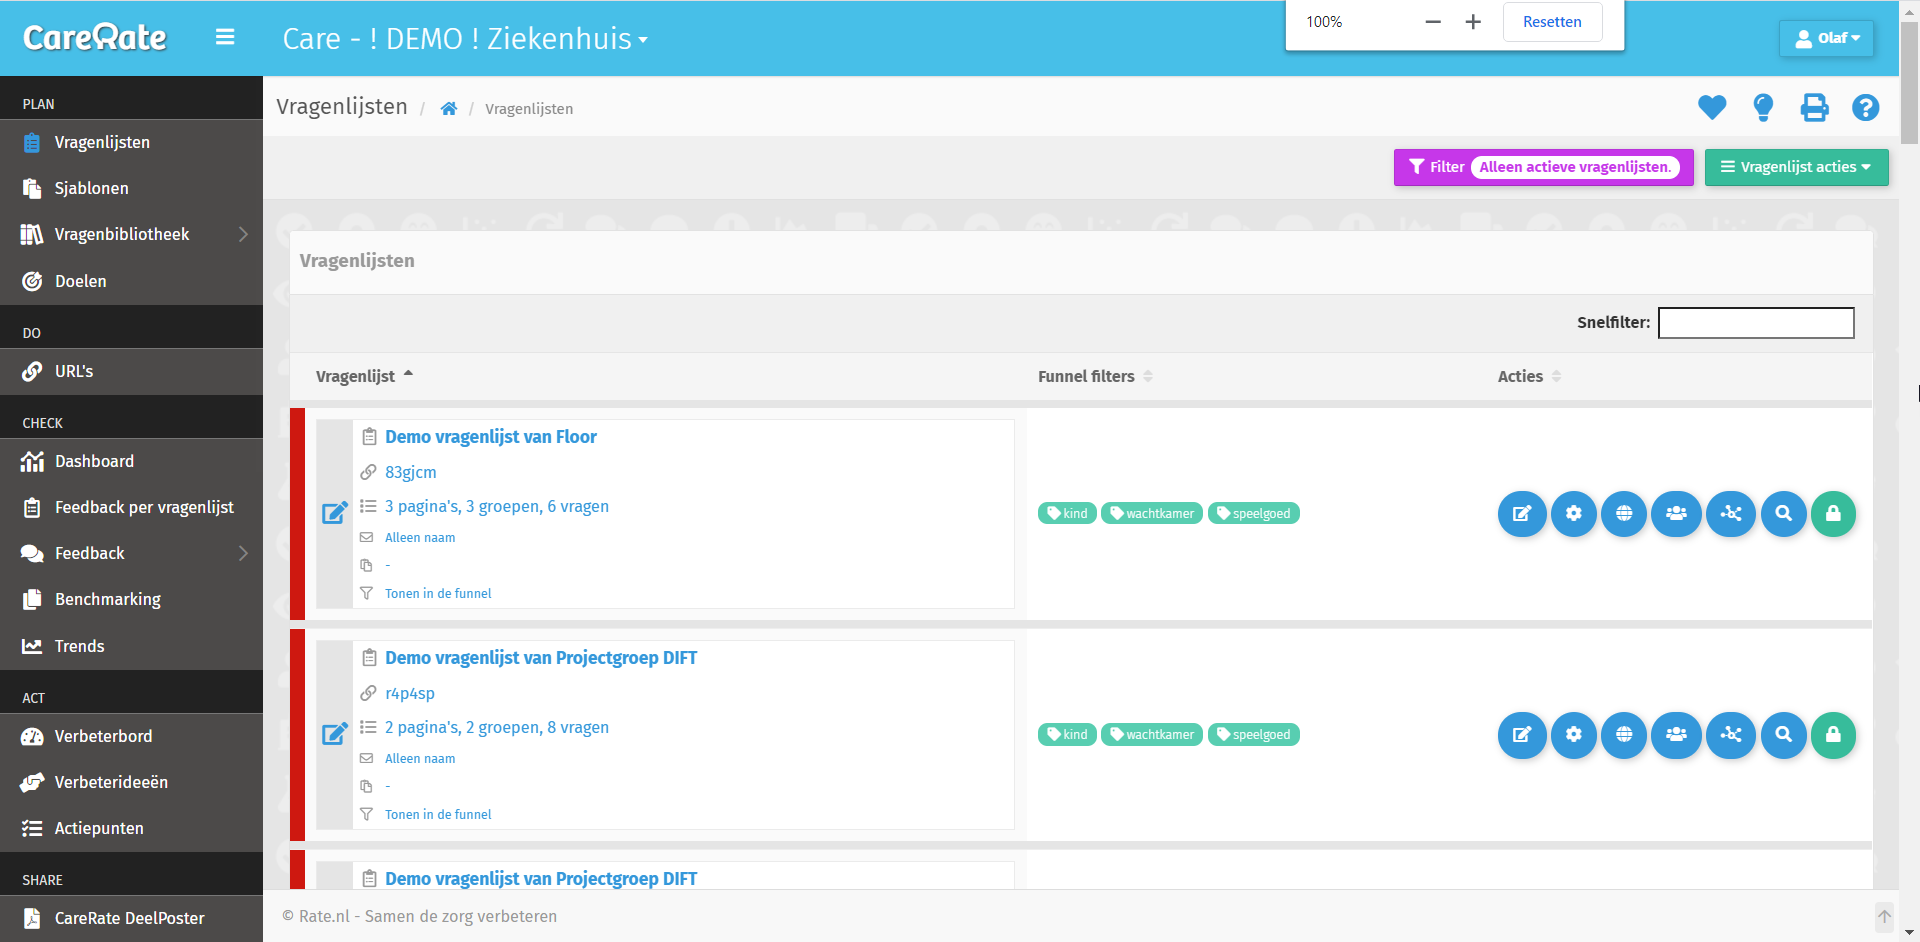Open settings gear for r4p4sp questionnaire
Screen dimensions: 1920x942
click(1574, 735)
